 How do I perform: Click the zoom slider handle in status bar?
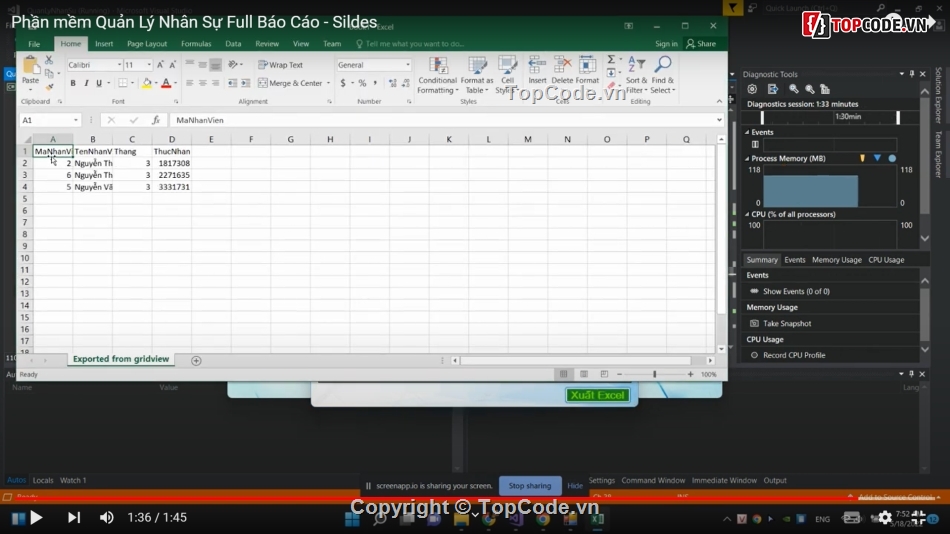(654, 375)
